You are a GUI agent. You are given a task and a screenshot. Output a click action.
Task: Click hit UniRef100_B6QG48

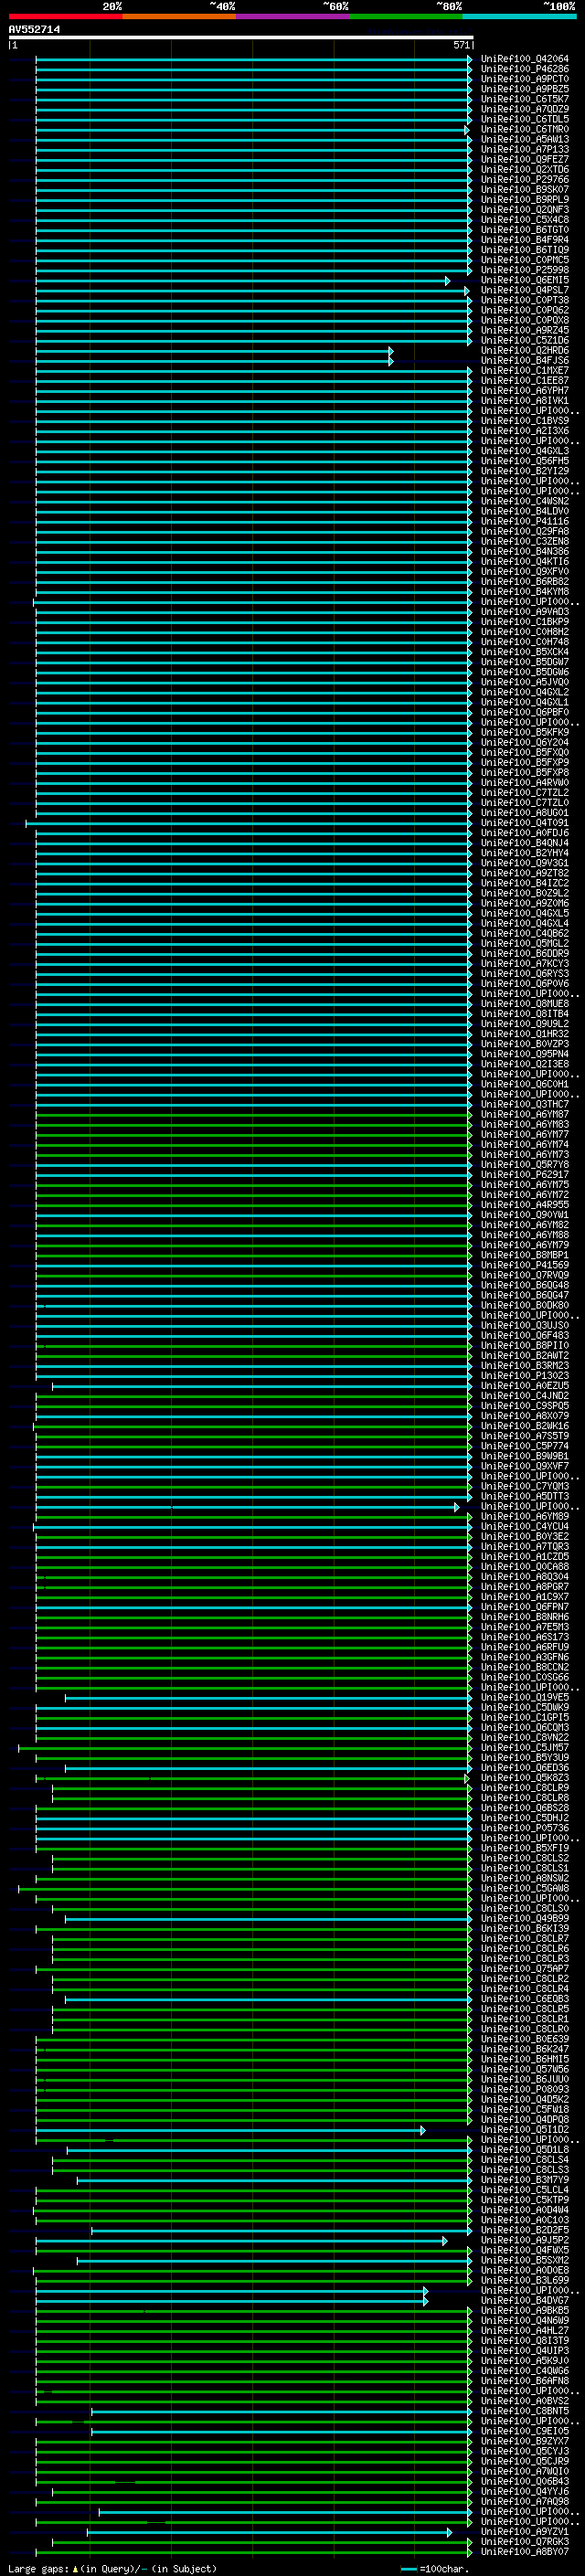525,1285
